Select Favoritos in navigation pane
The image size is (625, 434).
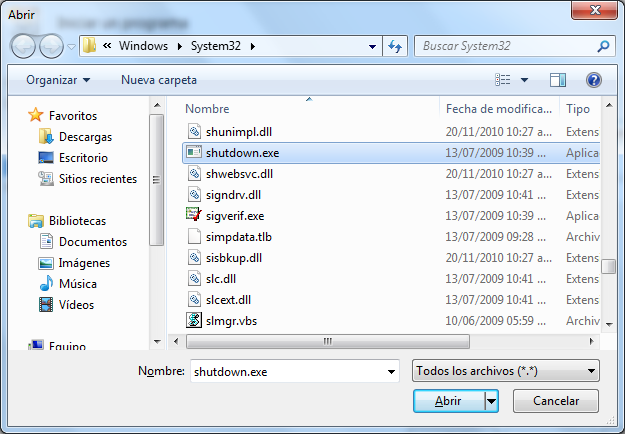point(73,116)
